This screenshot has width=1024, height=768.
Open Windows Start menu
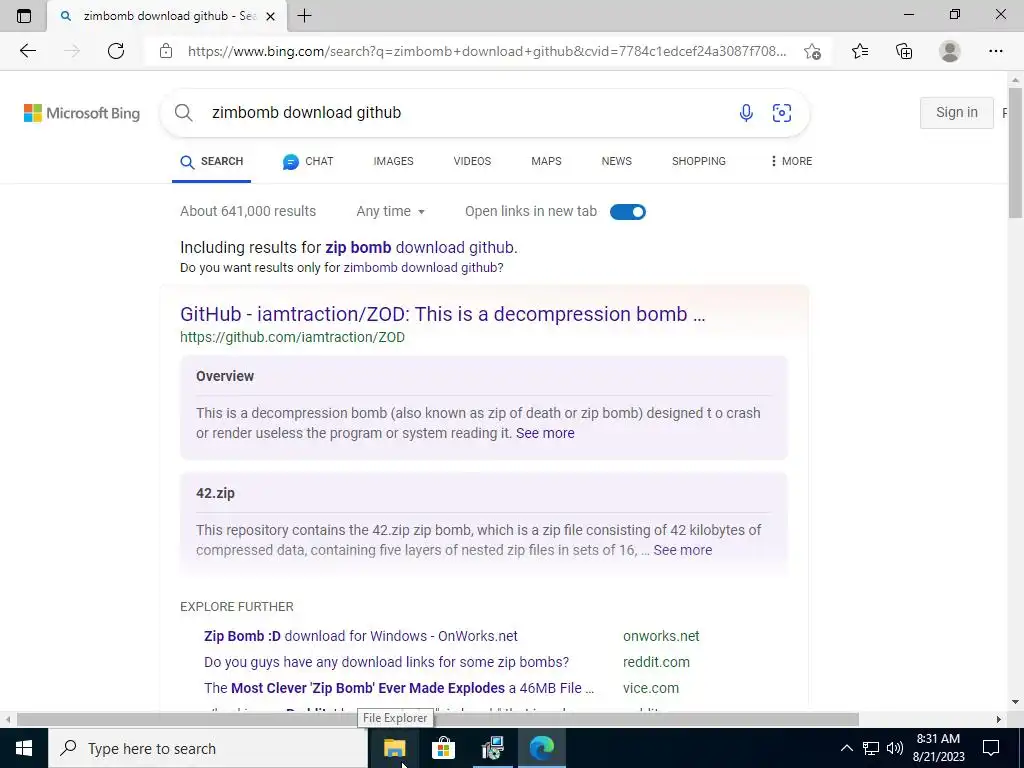pyautogui.click(x=24, y=748)
